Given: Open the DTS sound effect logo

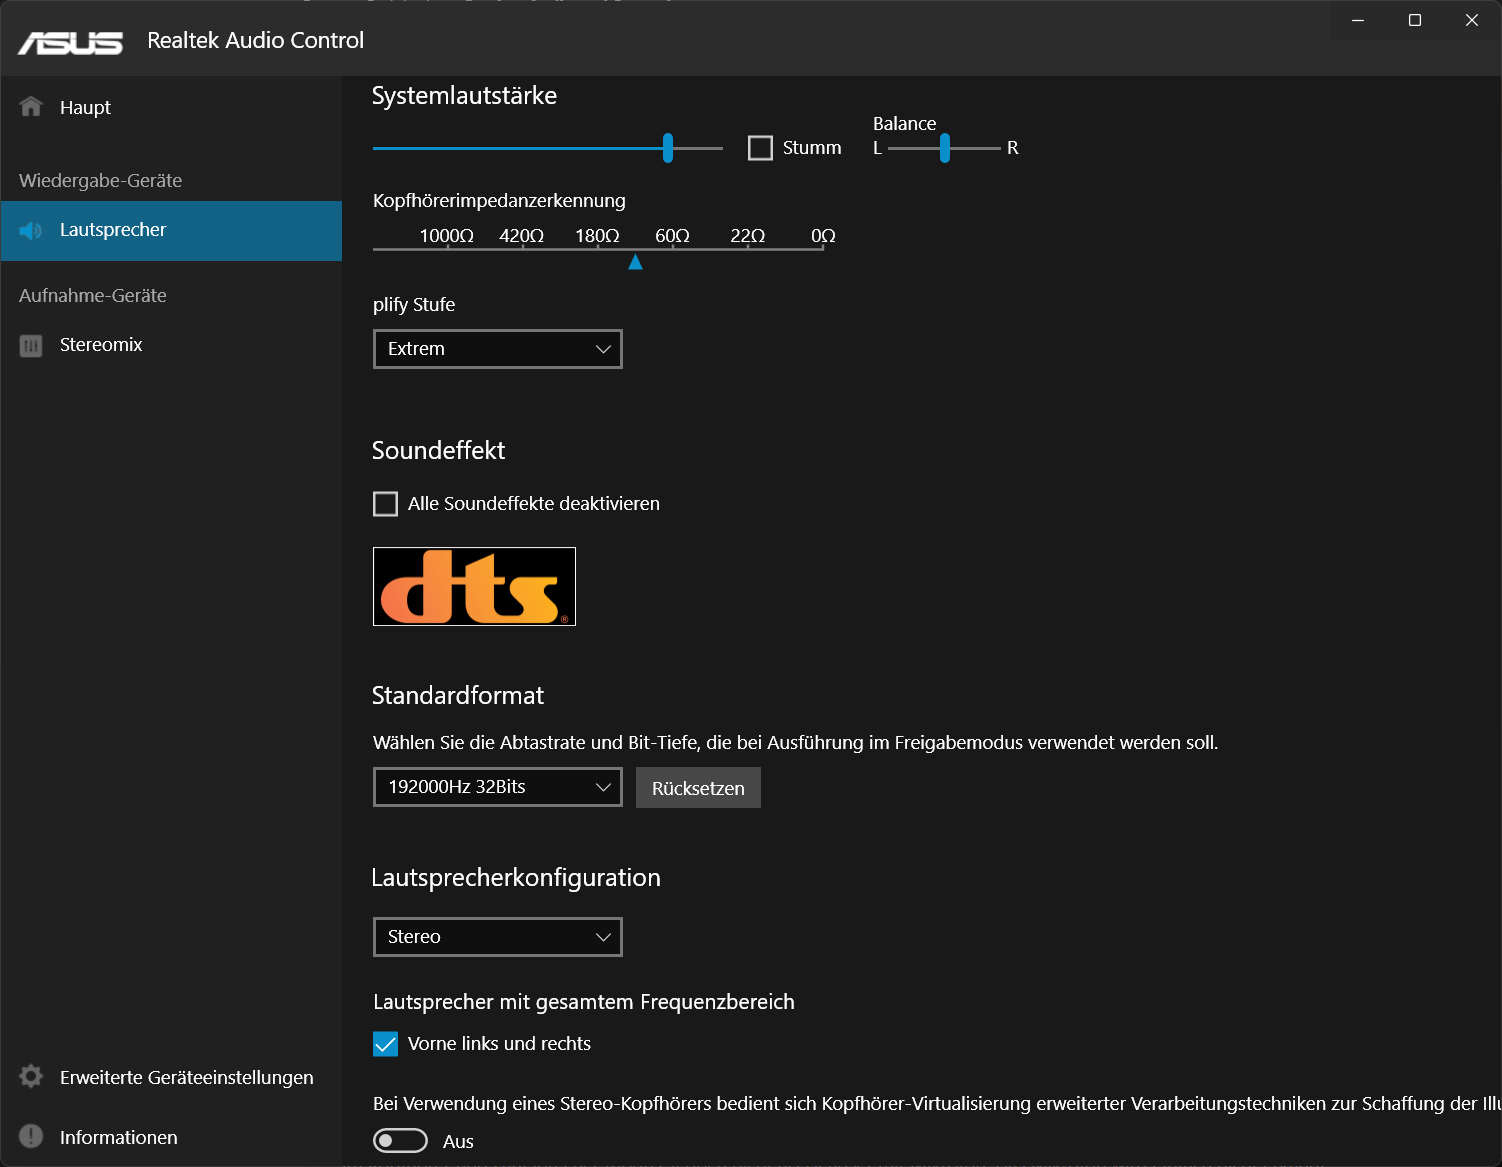Looking at the screenshot, I should pos(474,586).
